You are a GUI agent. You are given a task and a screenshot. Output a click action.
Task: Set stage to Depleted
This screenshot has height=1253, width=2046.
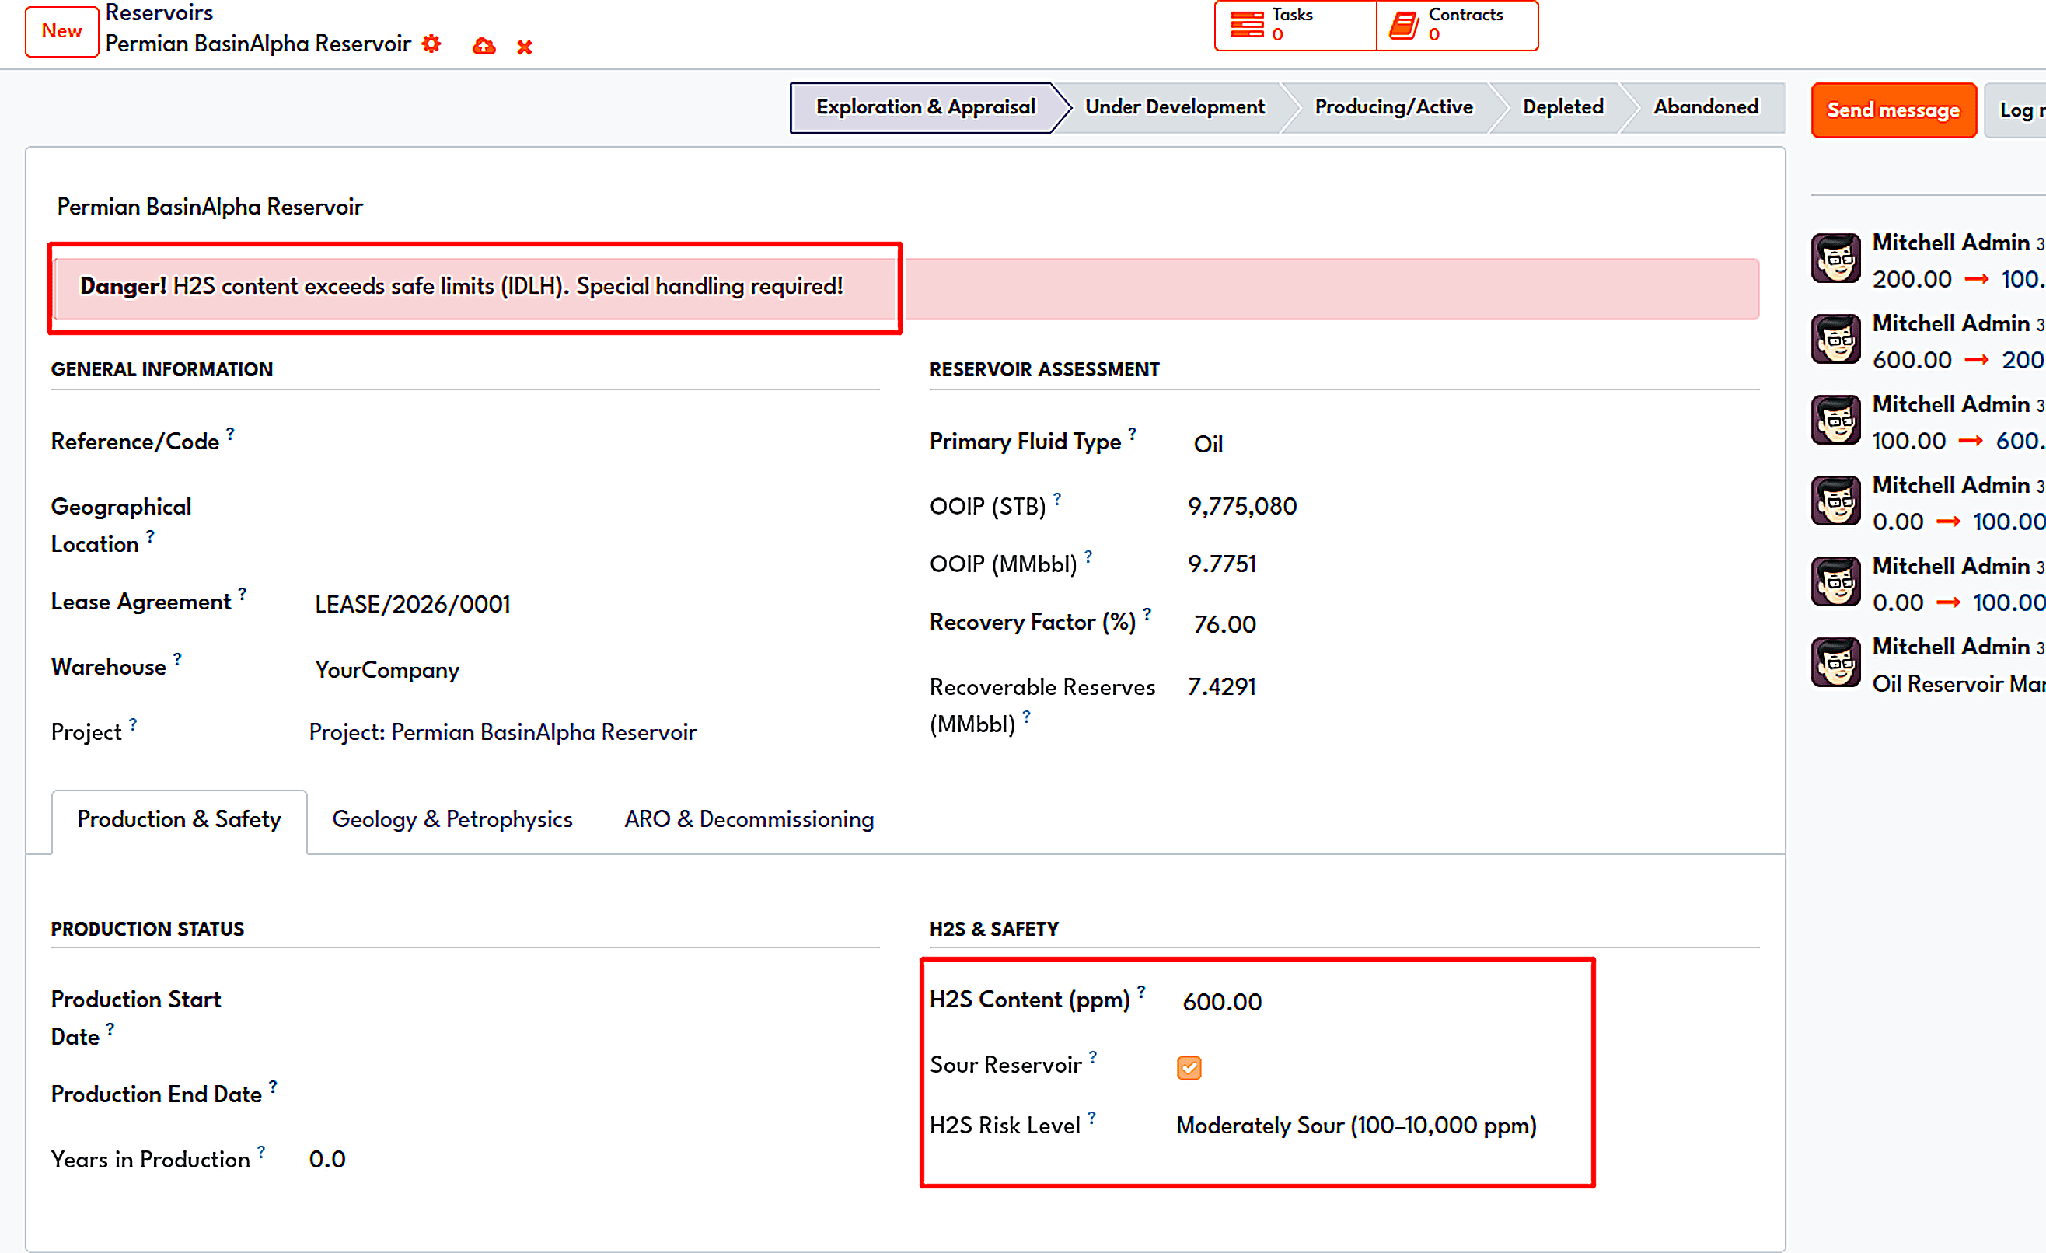(1562, 107)
